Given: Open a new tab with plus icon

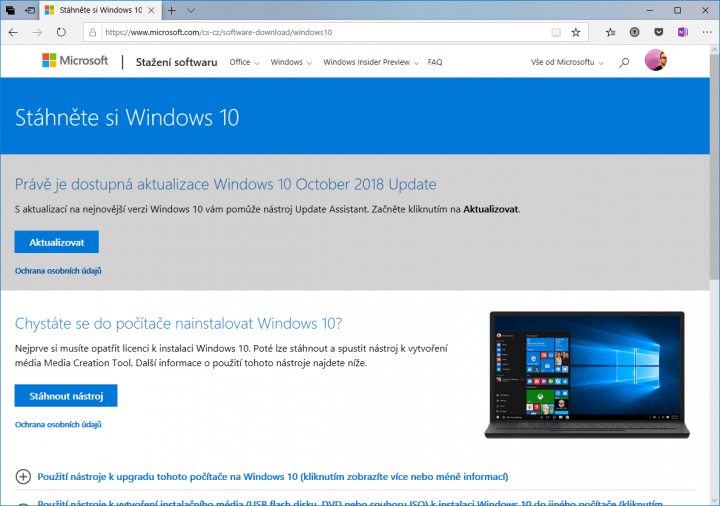Looking at the screenshot, I should point(172,10).
